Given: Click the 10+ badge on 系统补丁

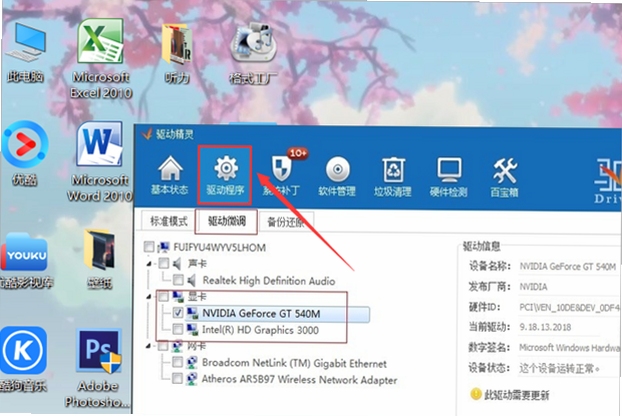Looking at the screenshot, I should click(298, 153).
